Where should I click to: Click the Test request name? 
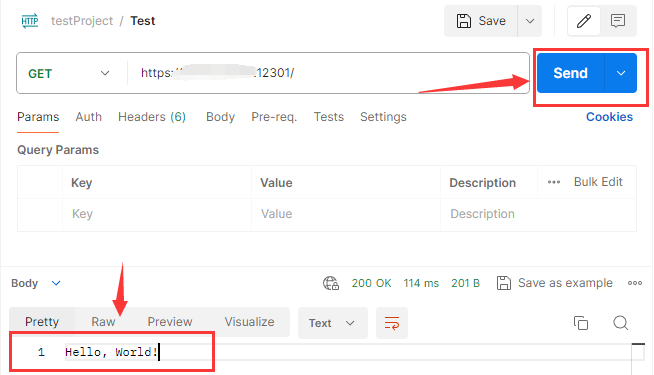point(143,21)
